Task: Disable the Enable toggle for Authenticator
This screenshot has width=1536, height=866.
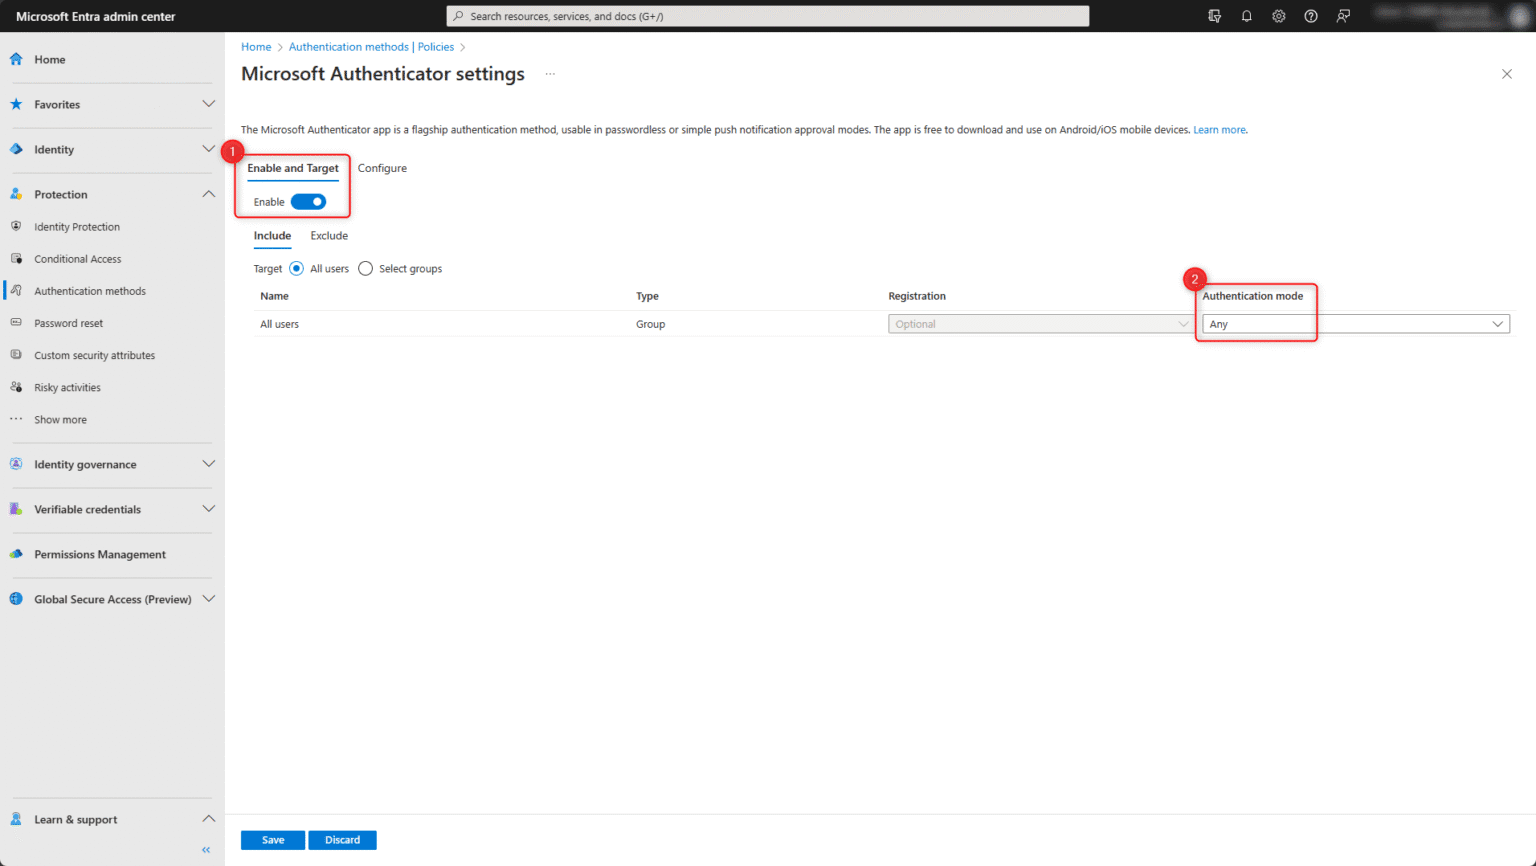Action: click(308, 201)
